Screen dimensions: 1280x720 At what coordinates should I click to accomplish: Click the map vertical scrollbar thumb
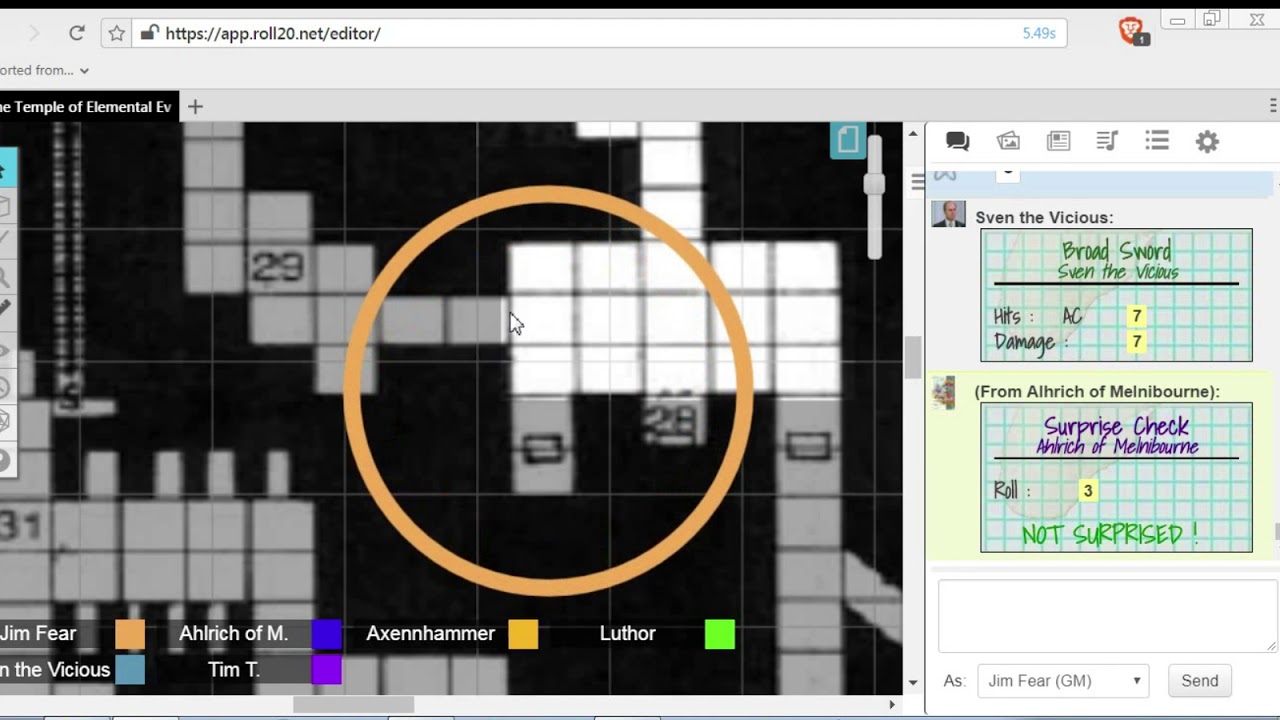[912, 358]
